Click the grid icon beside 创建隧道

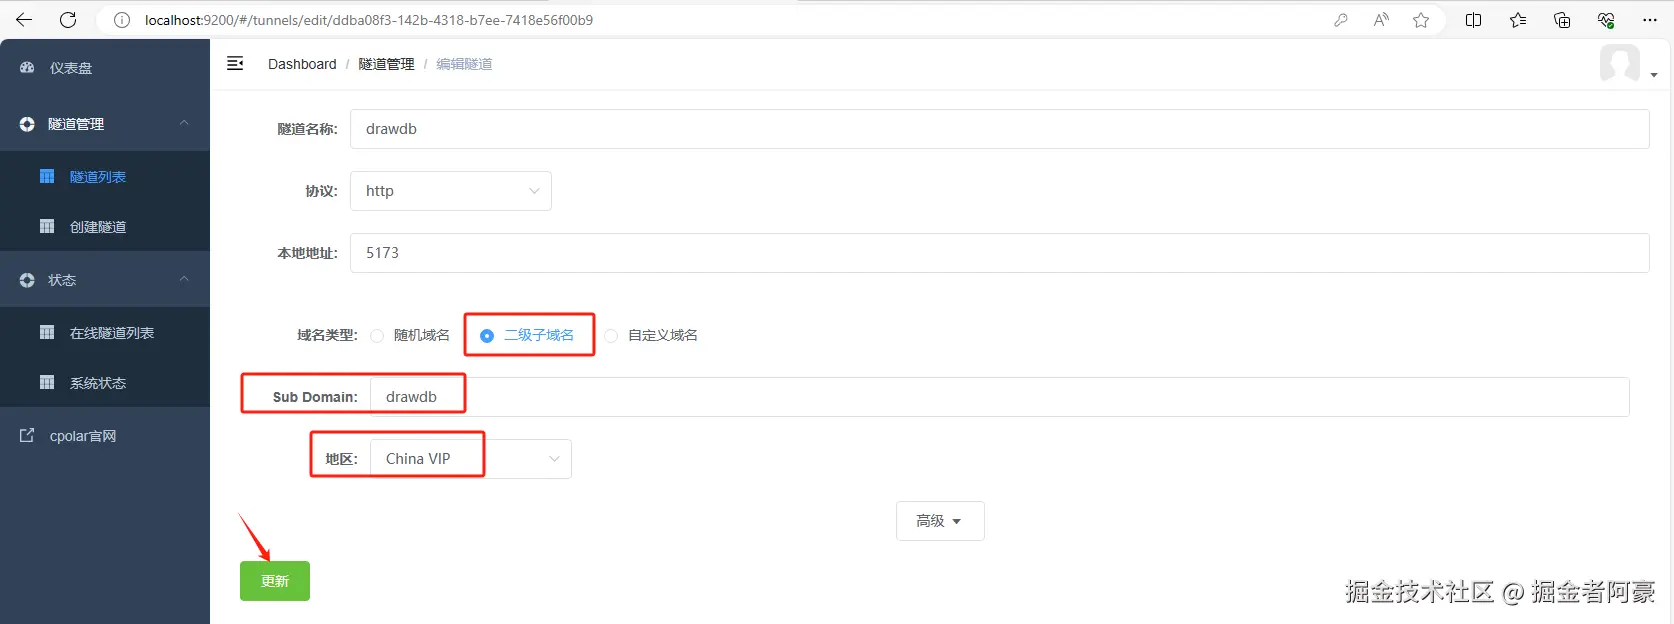[x=47, y=226]
